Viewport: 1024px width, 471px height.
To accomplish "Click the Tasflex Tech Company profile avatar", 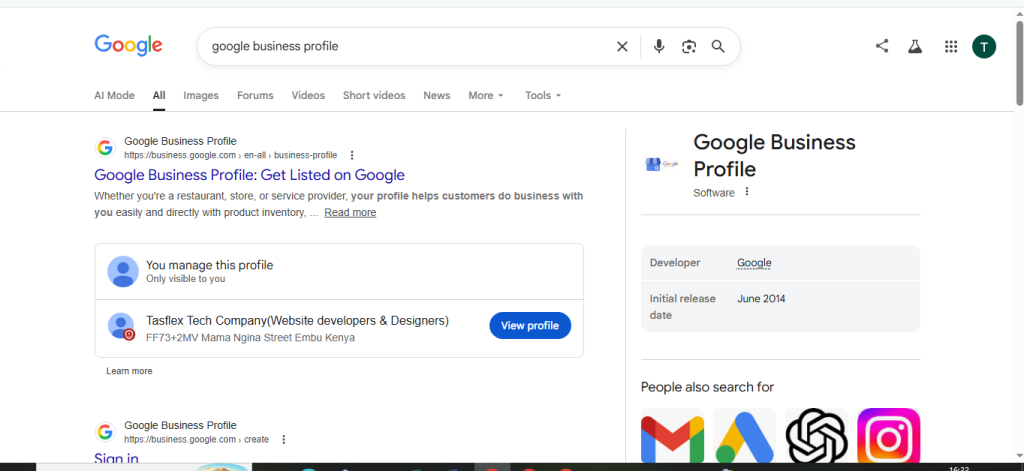I will pos(122,326).
